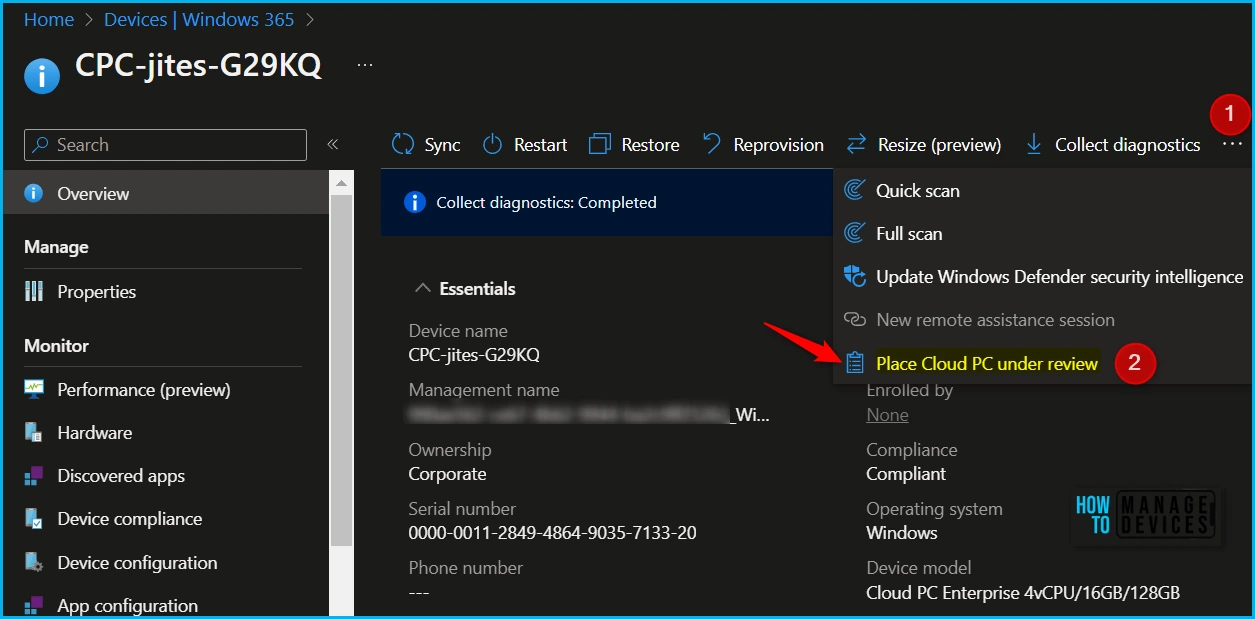Image resolution: width=1255 pixels, height=619 pixels.
Task: Click the Resize (preview) button label
Action: pyautogui.click(x=939, y=145)
